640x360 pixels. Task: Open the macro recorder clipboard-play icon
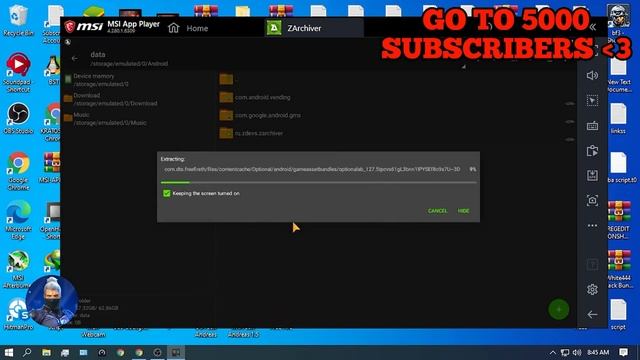click(592, 151)
